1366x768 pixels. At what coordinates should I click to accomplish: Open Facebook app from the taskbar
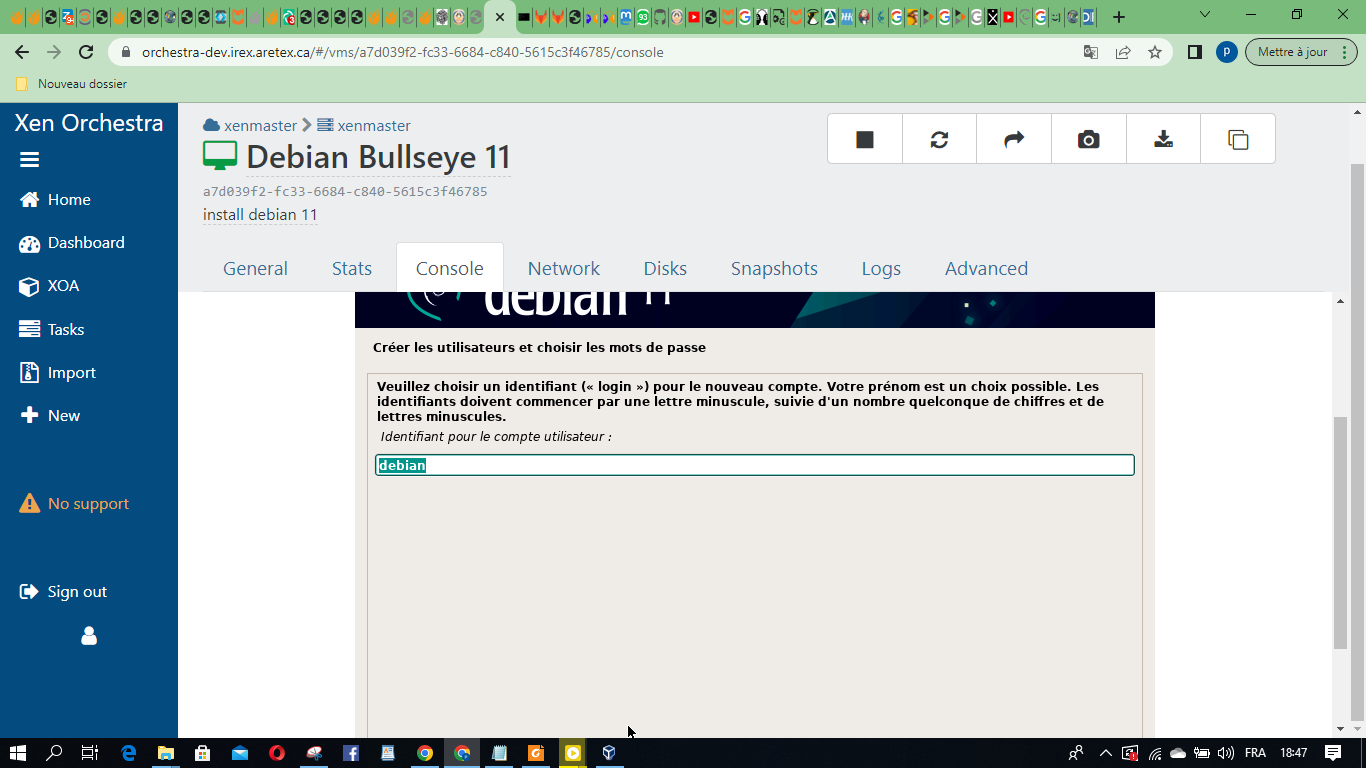351,753
